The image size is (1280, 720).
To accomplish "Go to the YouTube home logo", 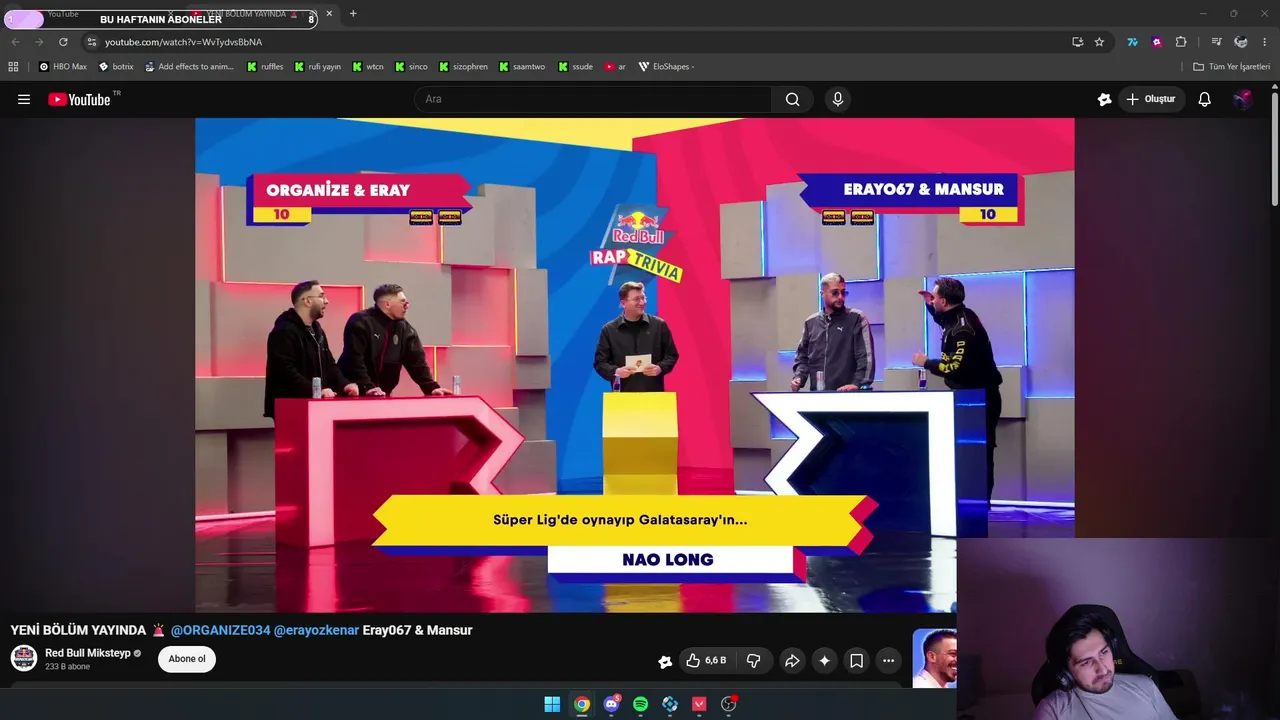I will point(79,99).
